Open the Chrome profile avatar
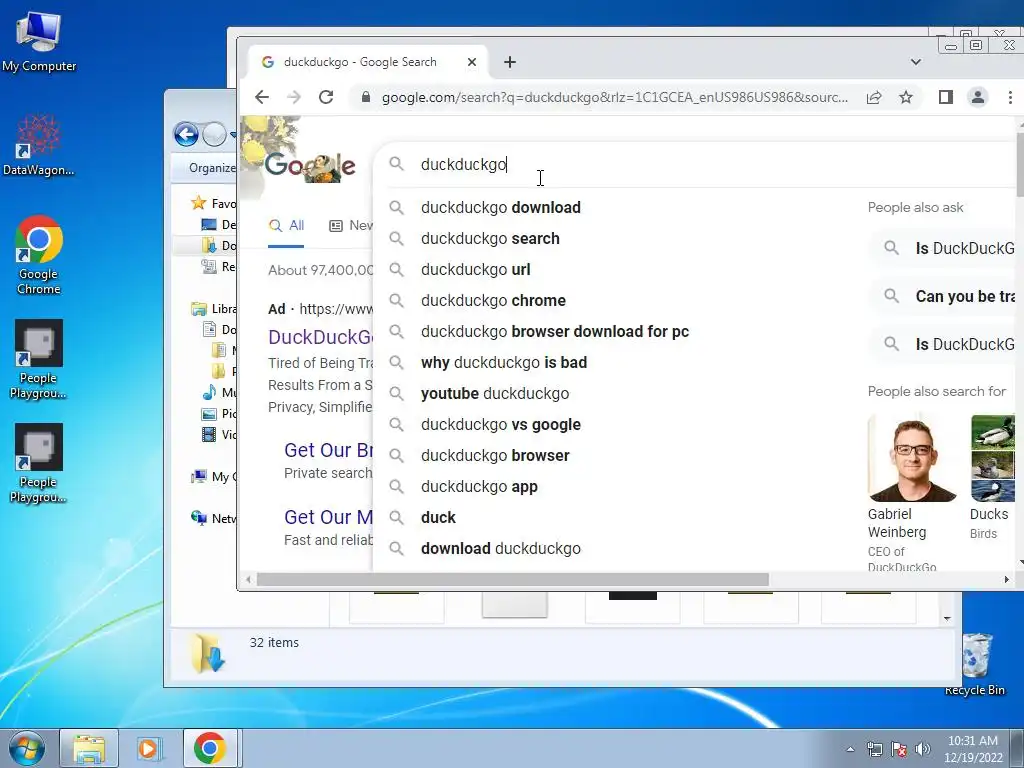 coord(978,97)
